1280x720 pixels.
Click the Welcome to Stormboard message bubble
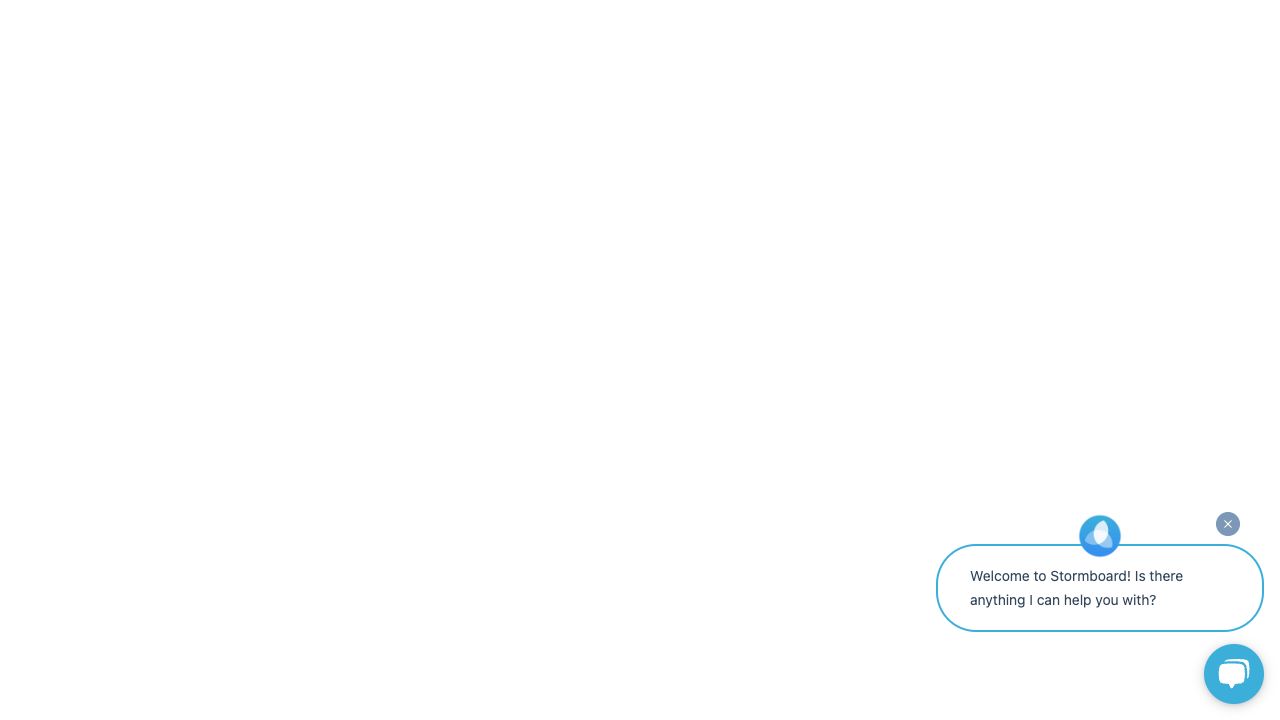1099,588
